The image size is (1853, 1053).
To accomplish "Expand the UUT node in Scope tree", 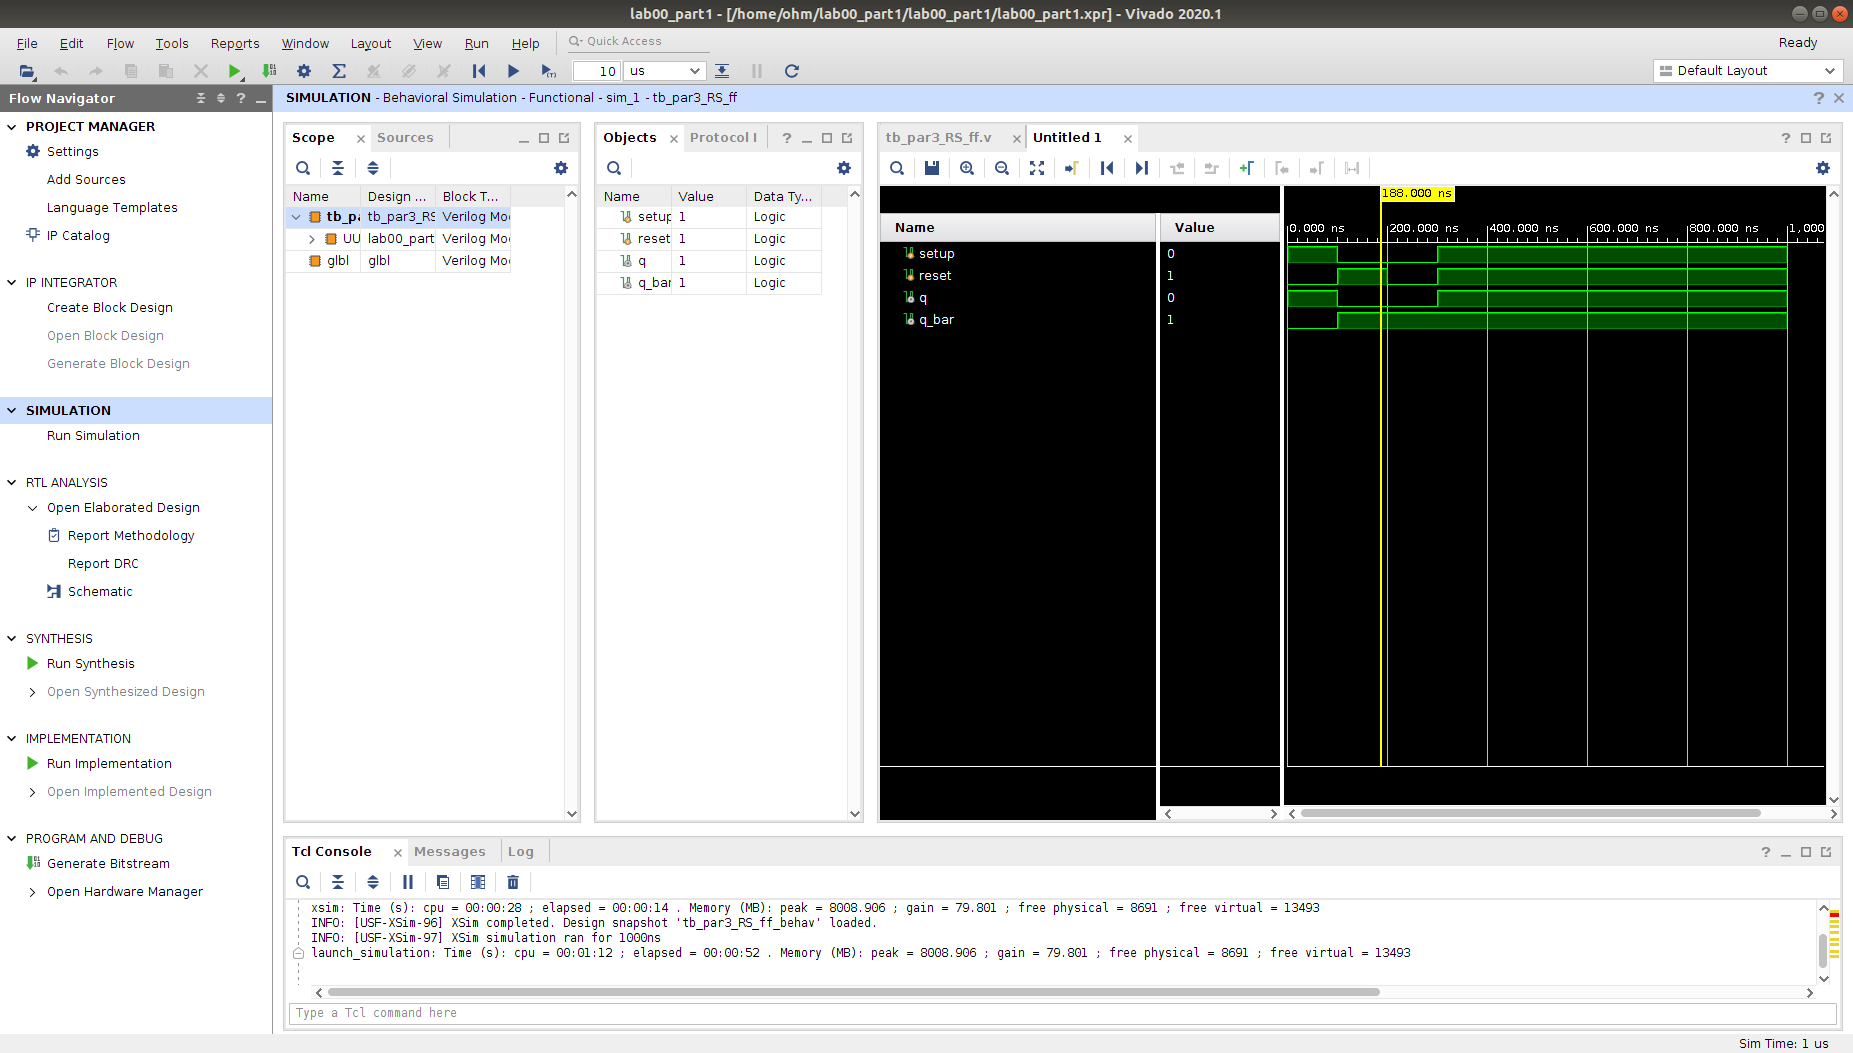I will (x=312, y=239).
